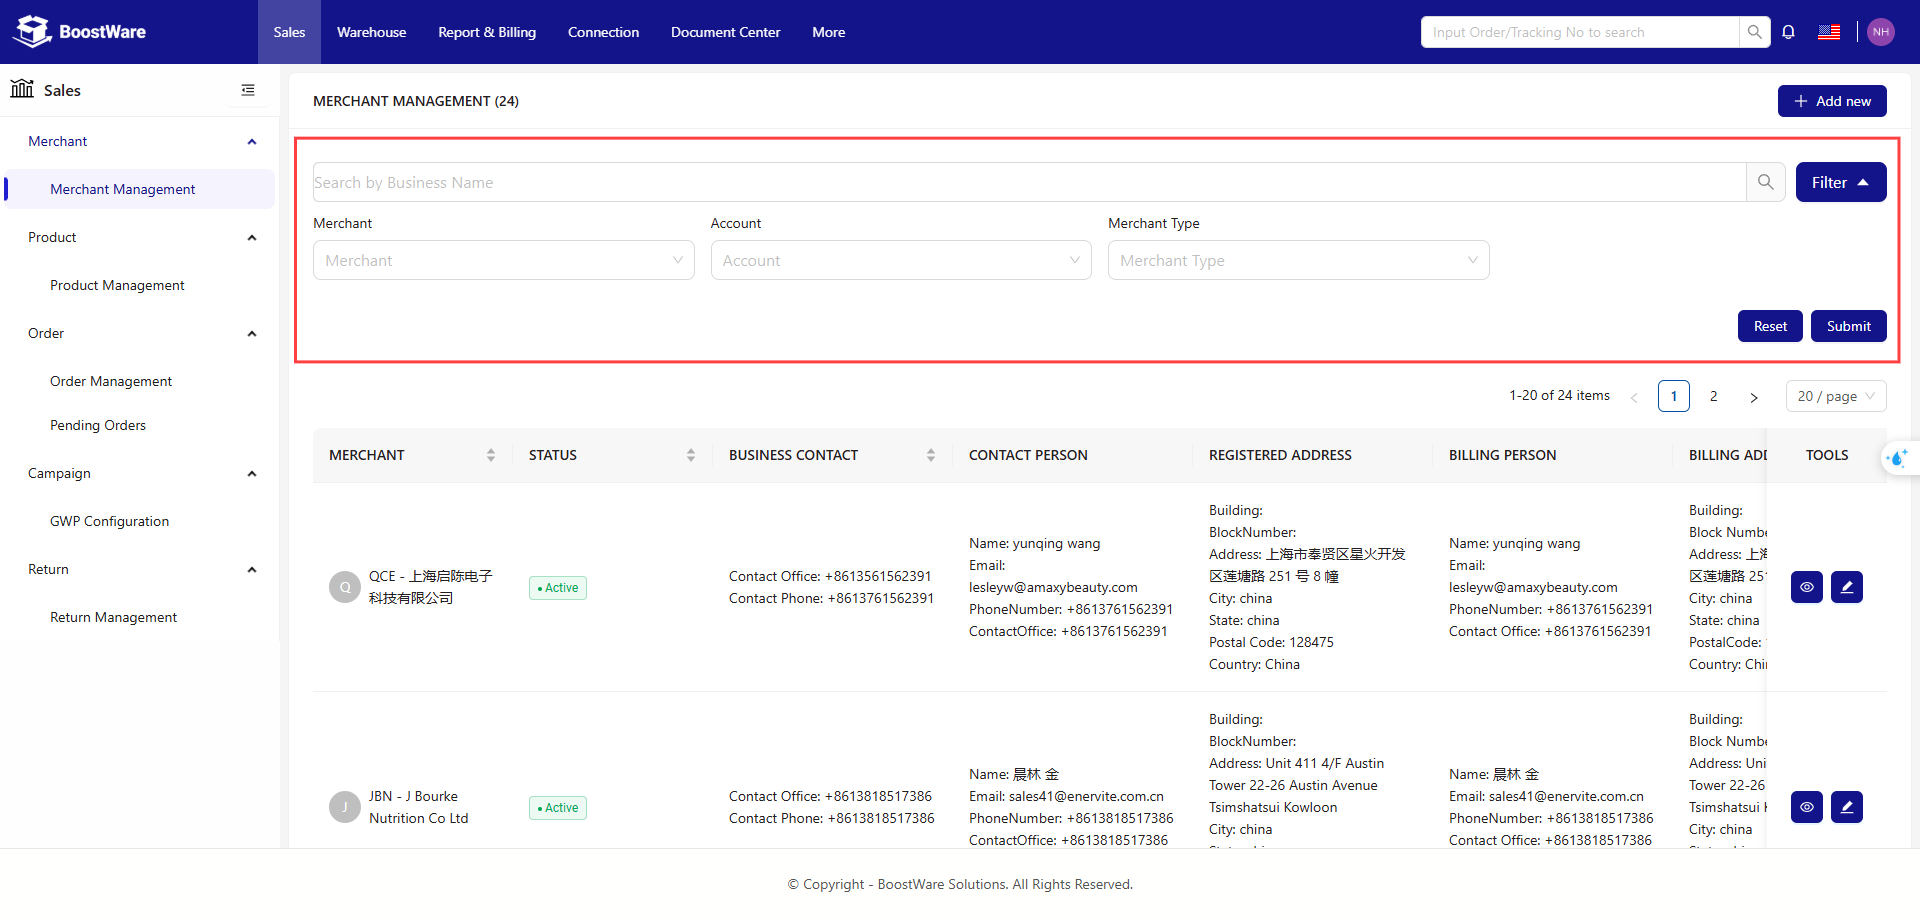The width and height of the screenshot is (1920, 919).
Task: Switch to the Sales top tab
Action: 289,32
